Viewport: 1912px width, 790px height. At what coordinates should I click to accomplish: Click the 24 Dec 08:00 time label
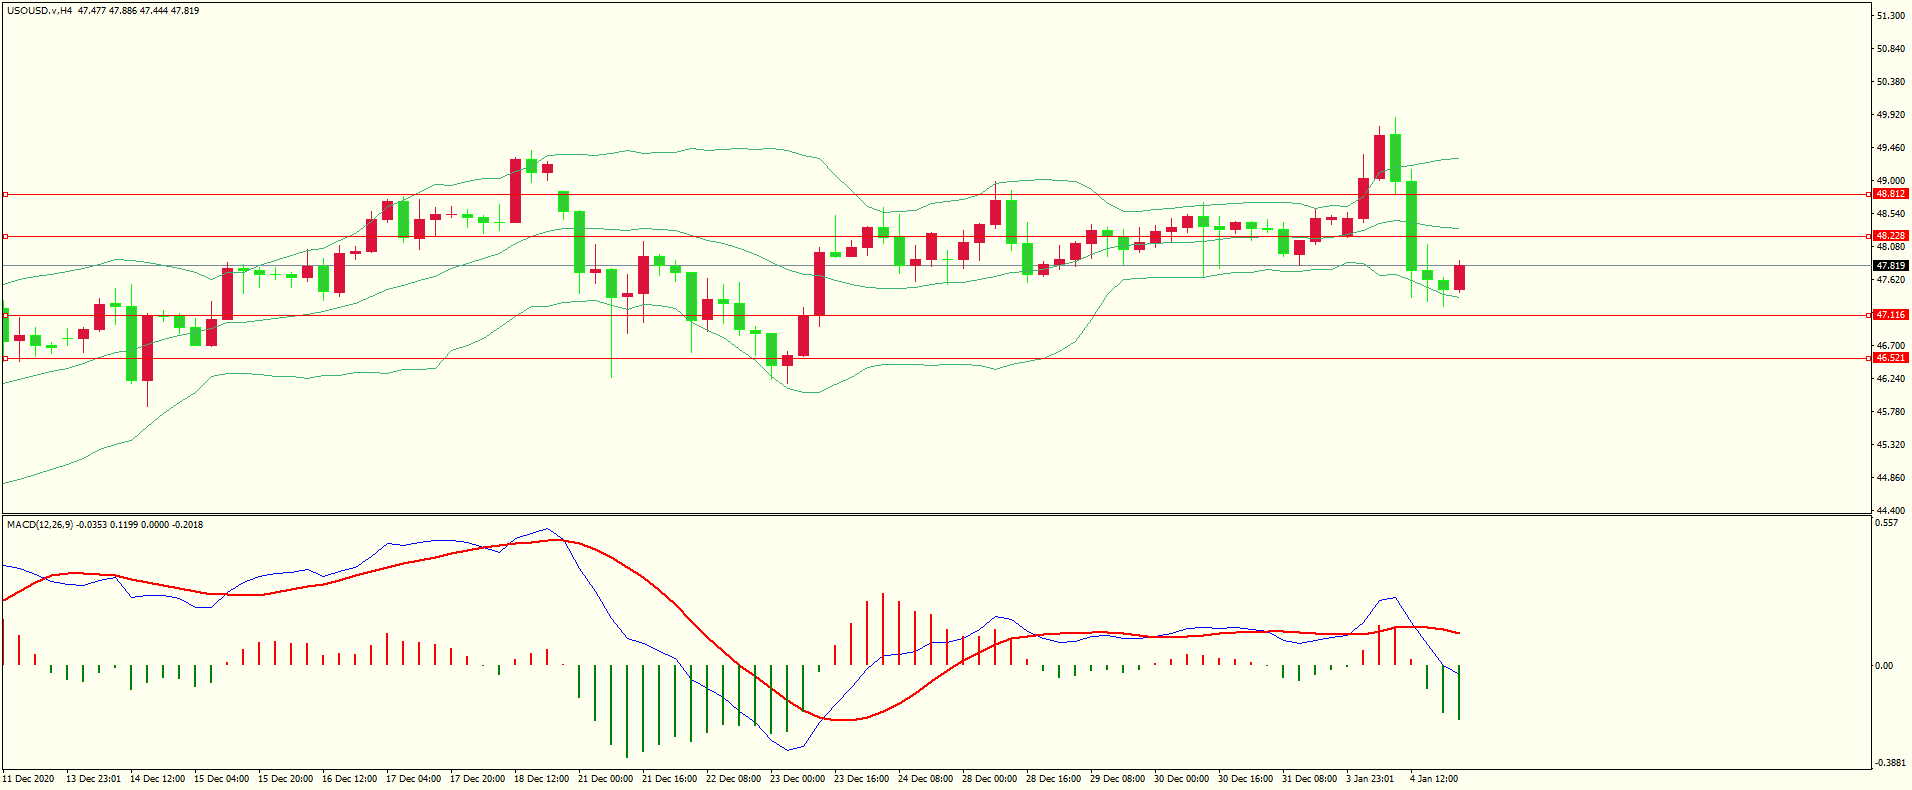click(x=925, y=779)
